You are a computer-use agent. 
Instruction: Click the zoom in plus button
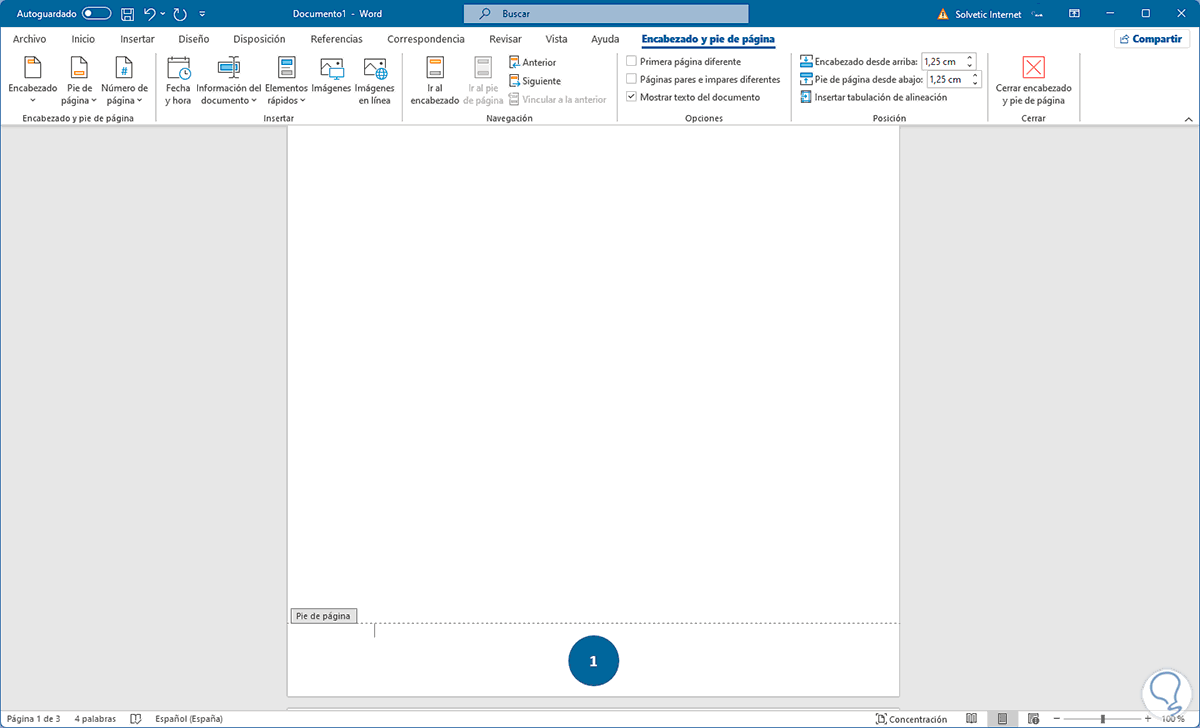(1148, 719)
